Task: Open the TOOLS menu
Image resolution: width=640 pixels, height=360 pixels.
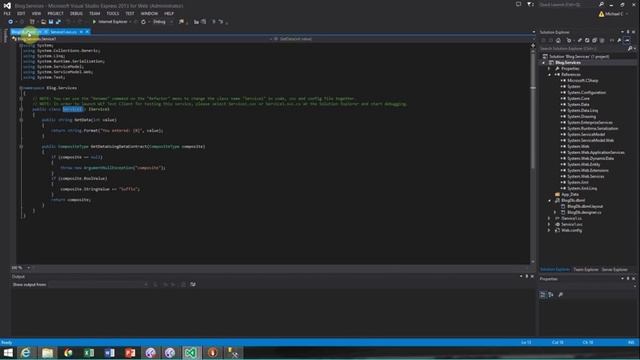Action: pyautogui.click(x=113, y=13)
